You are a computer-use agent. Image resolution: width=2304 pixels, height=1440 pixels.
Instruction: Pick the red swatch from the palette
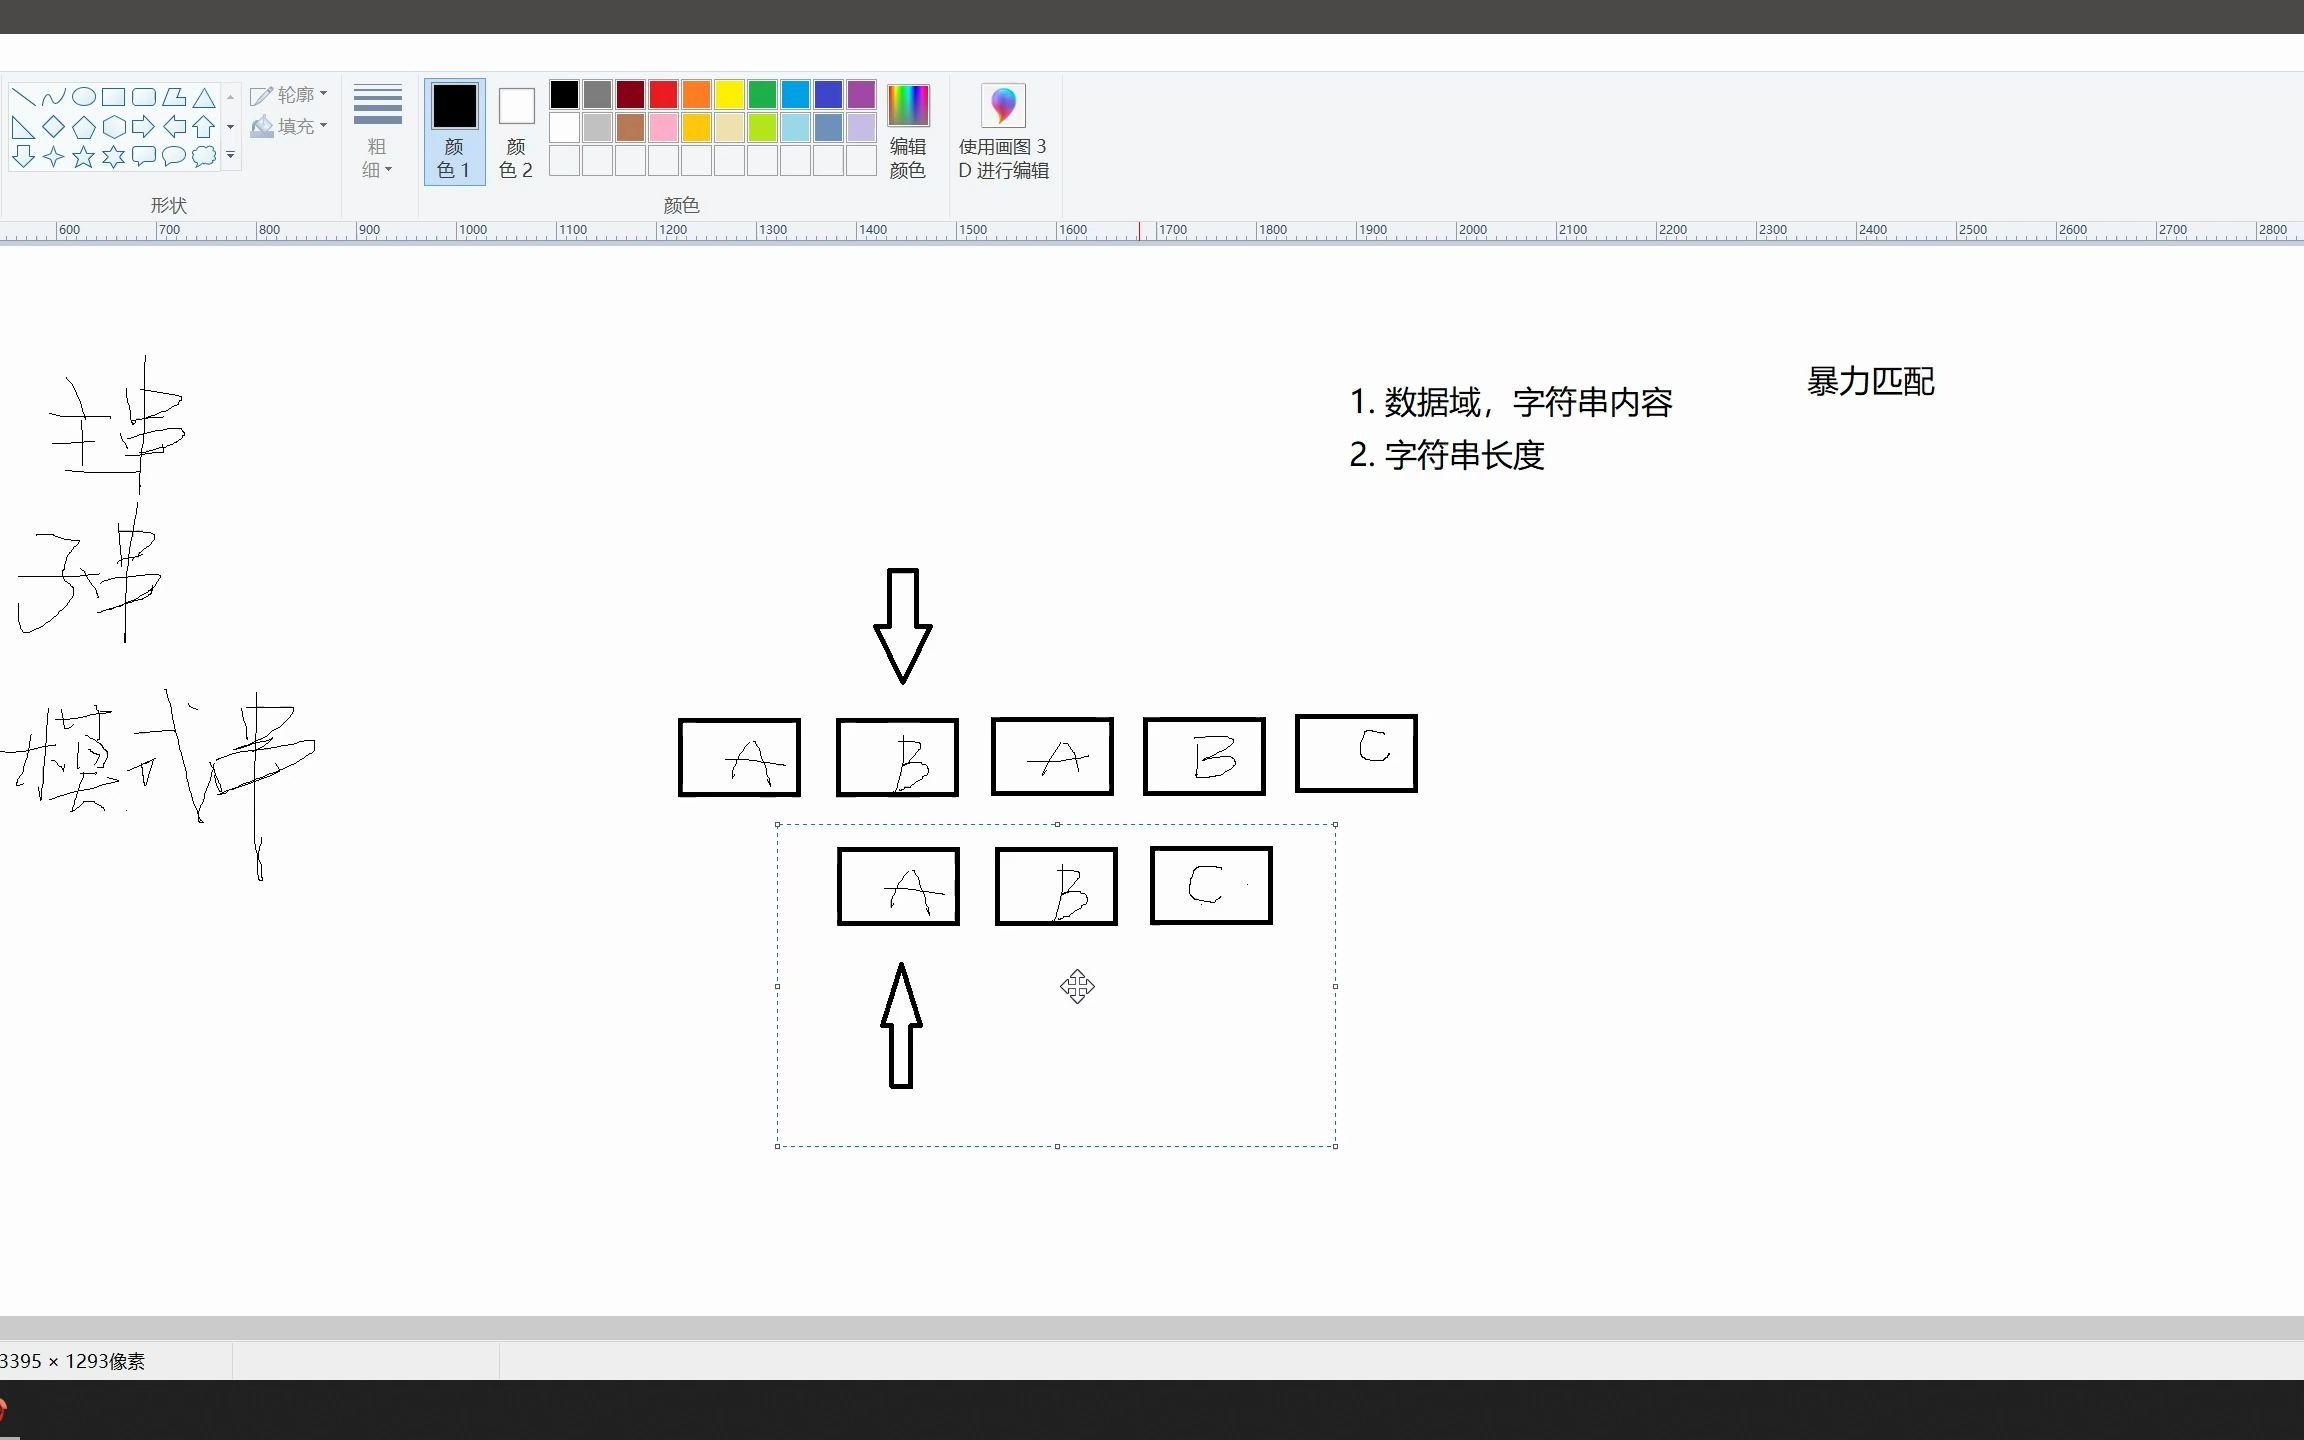(663, 93)
